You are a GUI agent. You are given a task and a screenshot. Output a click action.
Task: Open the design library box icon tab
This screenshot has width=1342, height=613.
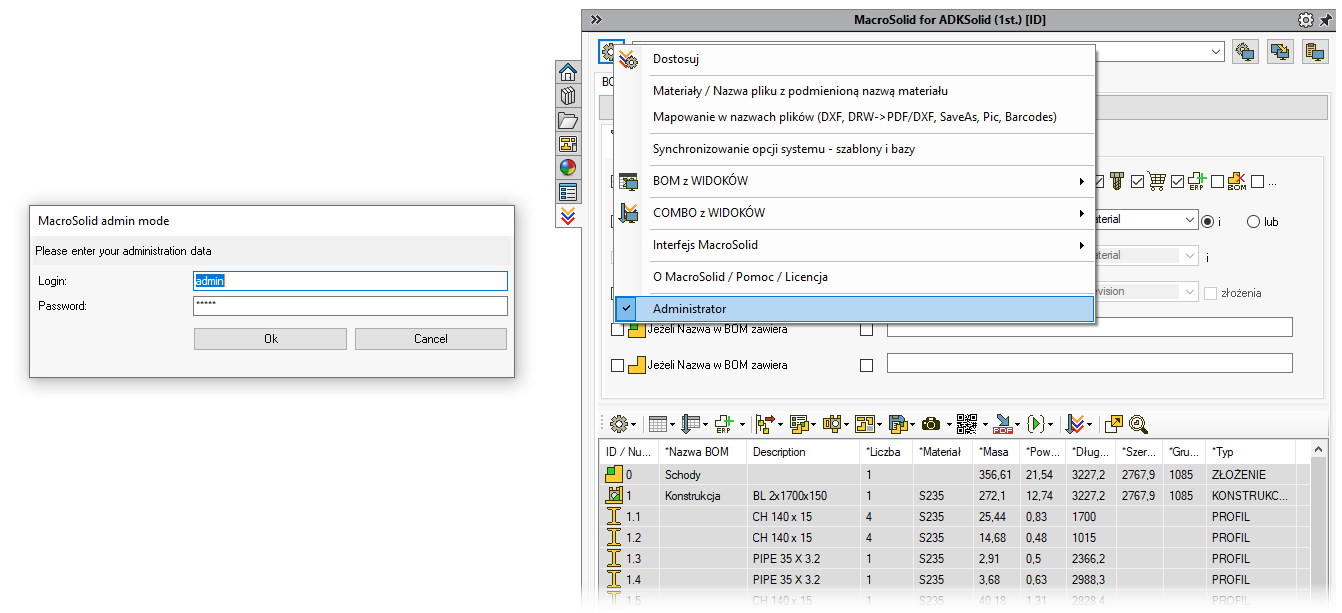tap(568, 96)
